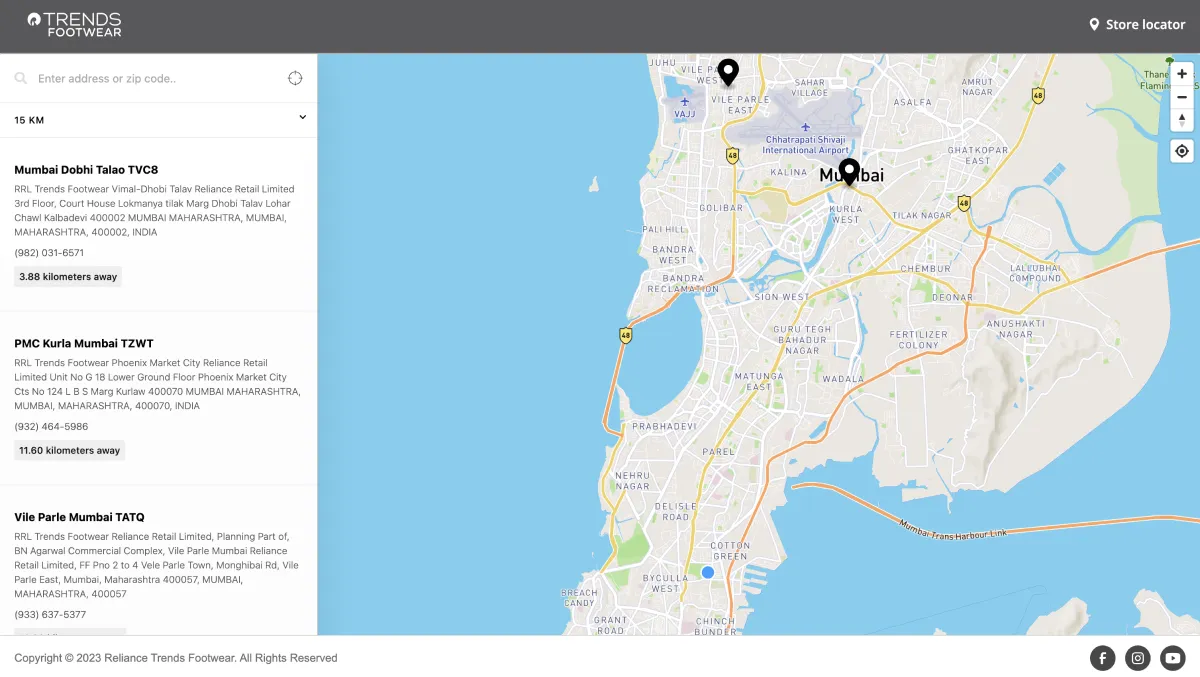Image resolution: width=1200 pixels, height=677 pixels.
Task: Click the store pin near Vile Parle
Action: pyautogui.click(x=728, y=72)
